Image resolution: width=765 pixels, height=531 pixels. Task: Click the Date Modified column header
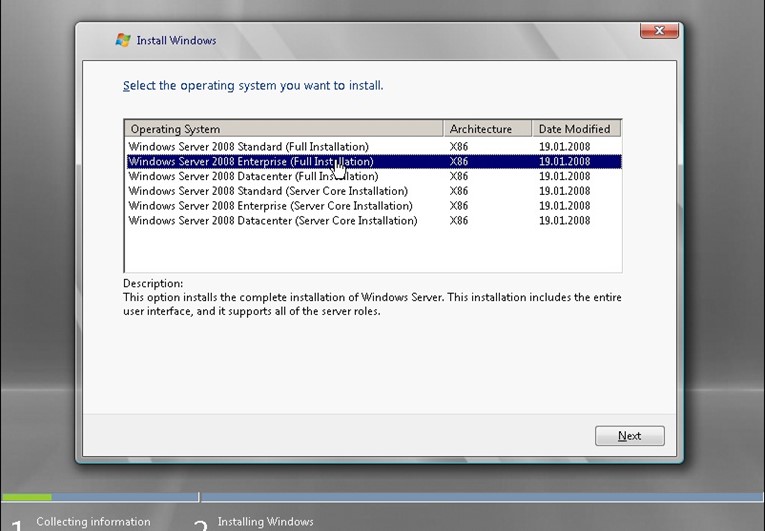[x=575, y=129]
